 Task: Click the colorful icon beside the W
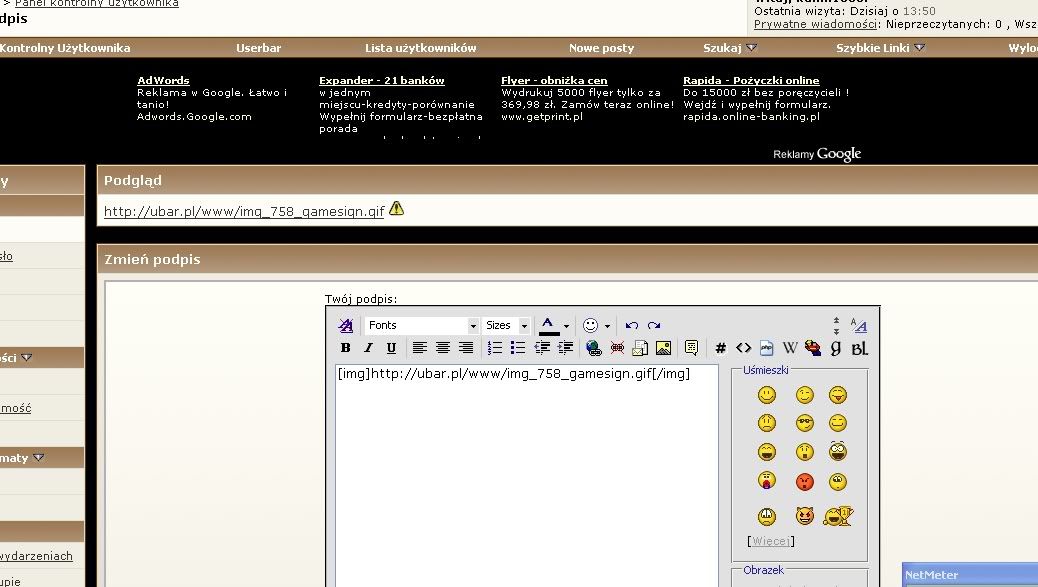(813, 347)
